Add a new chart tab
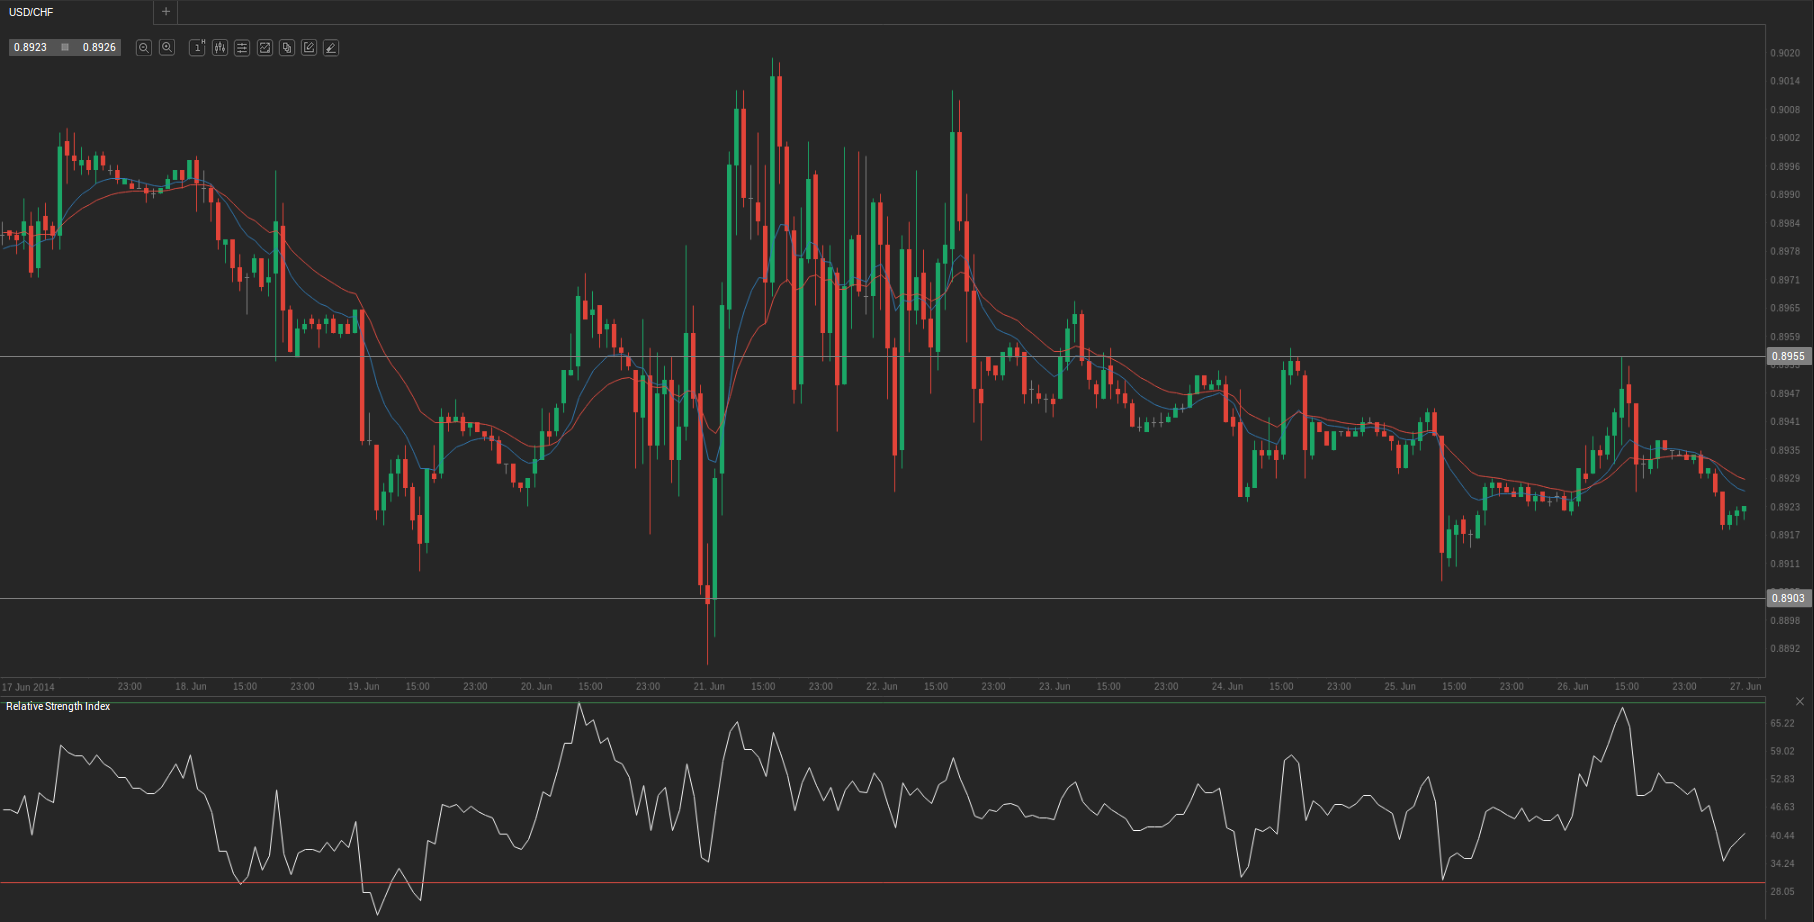Viewport: 1814px width, 922px height. pyautogui.click(x=166, y=12)
